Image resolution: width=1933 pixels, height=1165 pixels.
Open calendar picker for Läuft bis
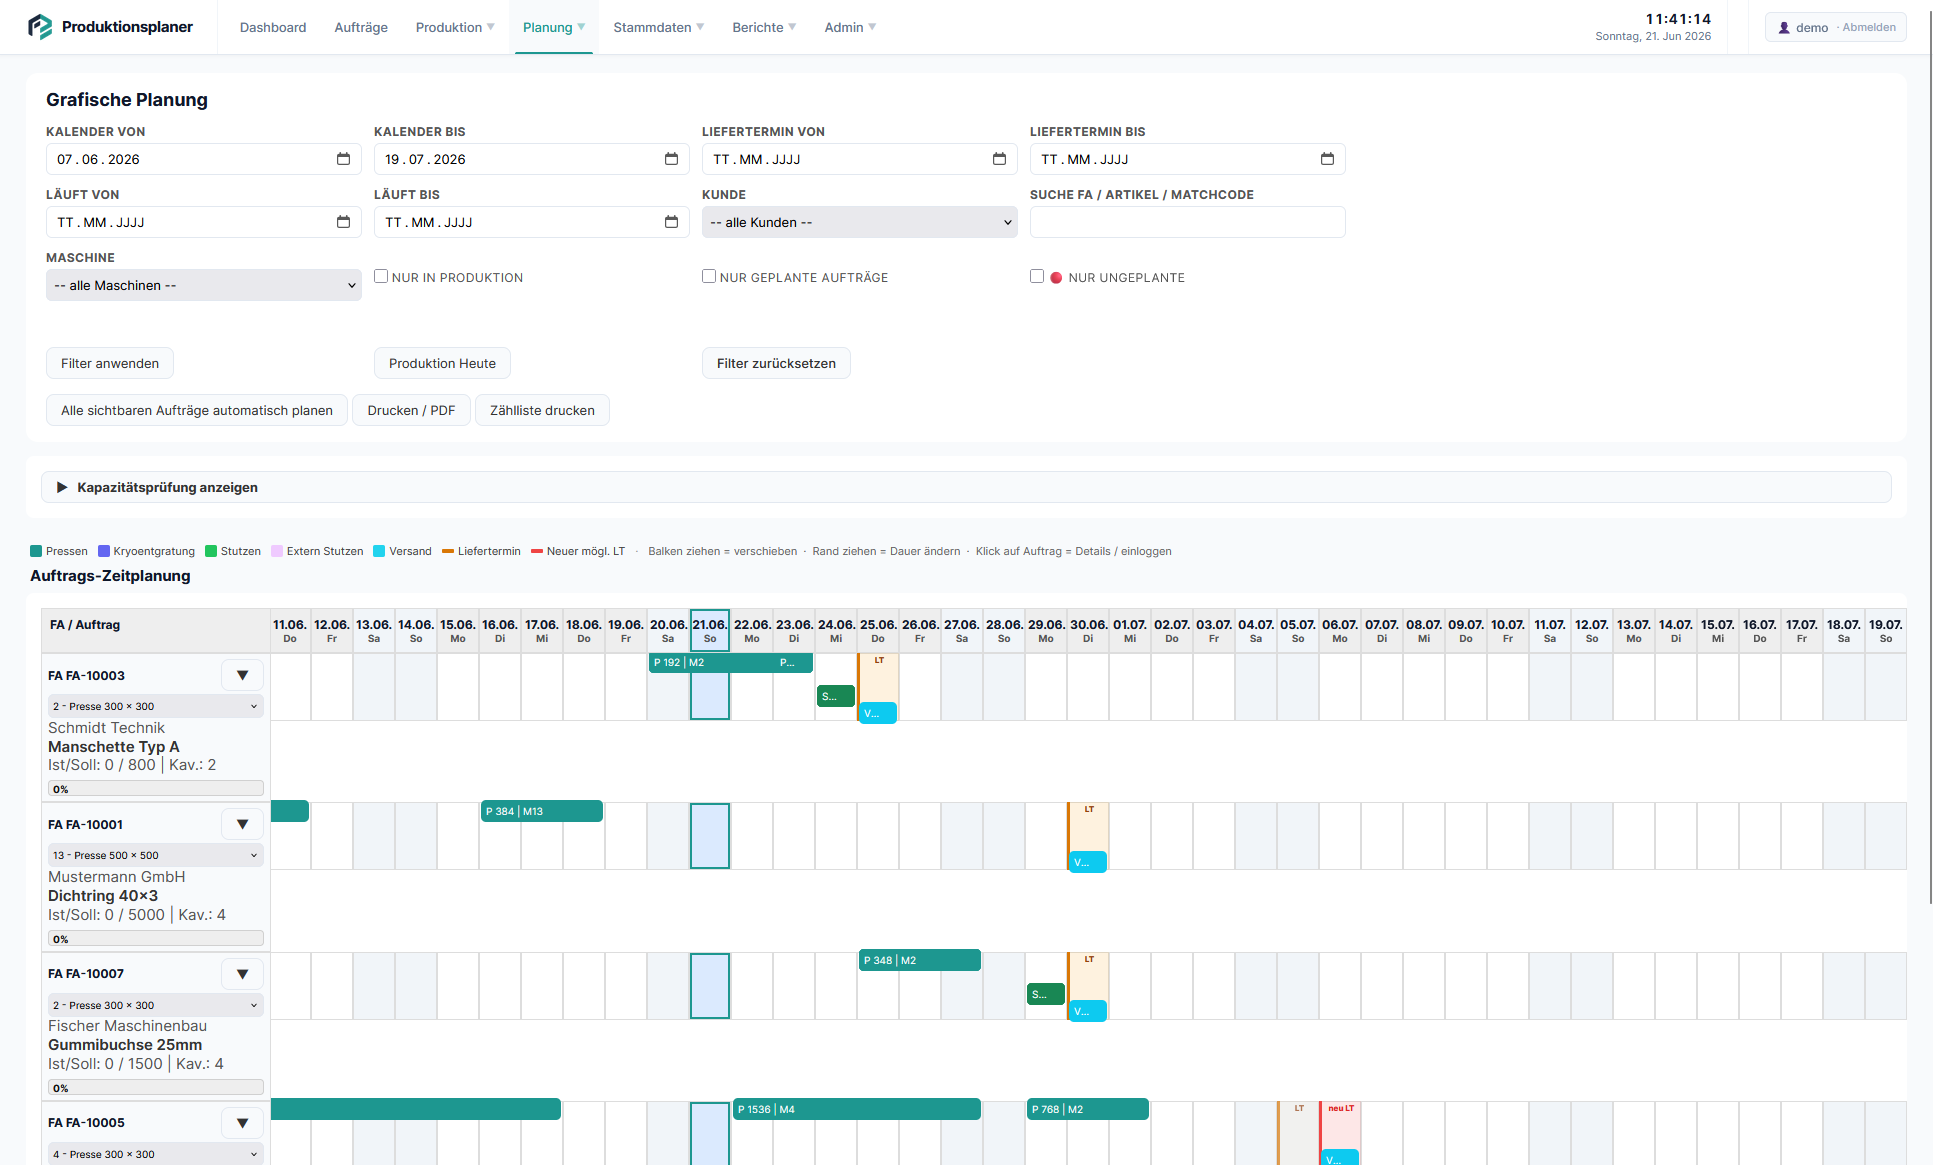pyautogui.click(x=671, y=222)
